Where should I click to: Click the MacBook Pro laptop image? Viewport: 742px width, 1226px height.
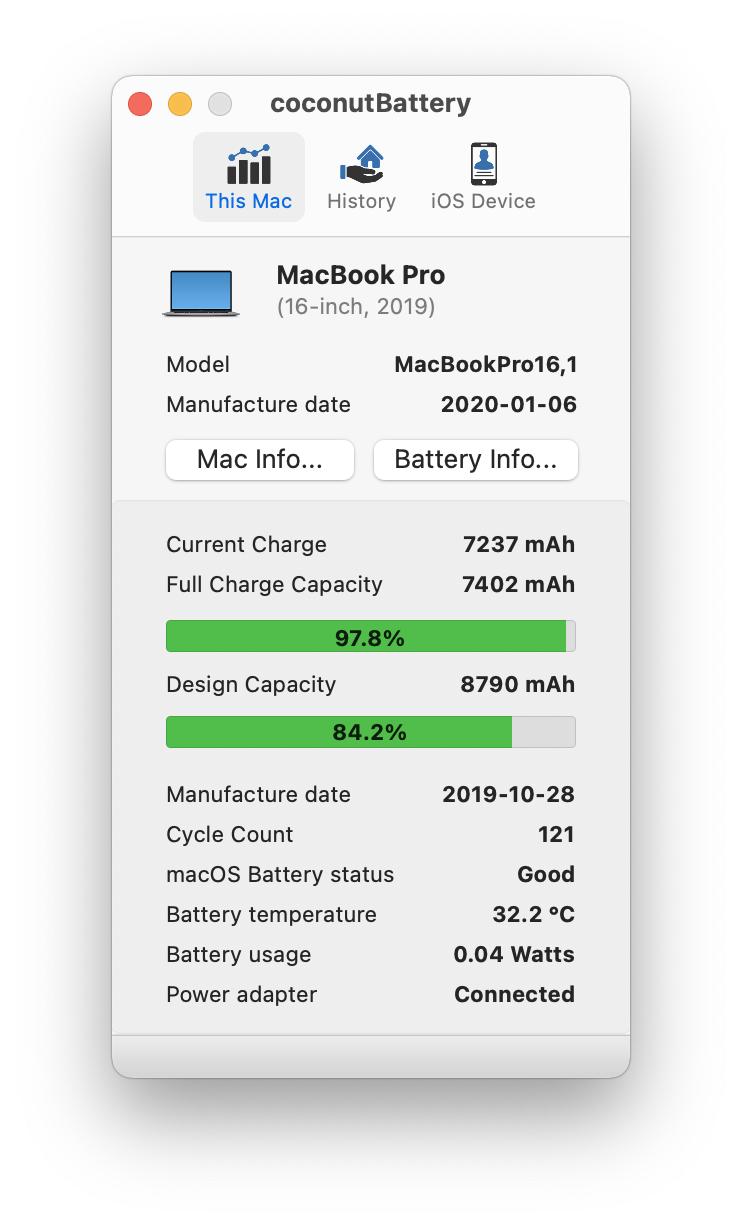click(x=201, y=290)
